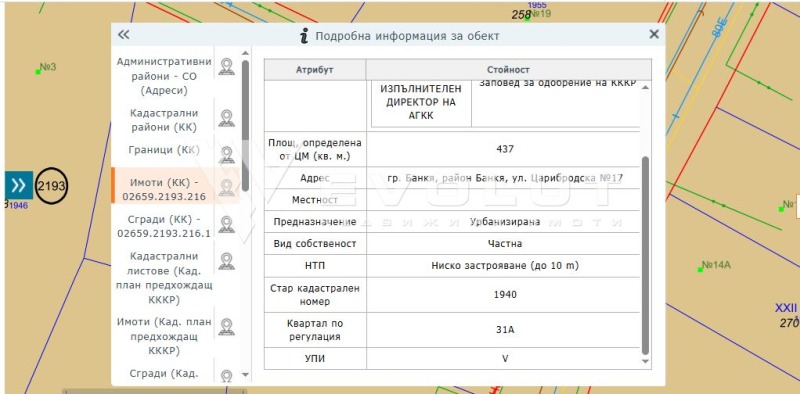Screen dimensions: 800x394
Task: Click the attribute table scrollbar down arrow
Action: click(645, 361)
